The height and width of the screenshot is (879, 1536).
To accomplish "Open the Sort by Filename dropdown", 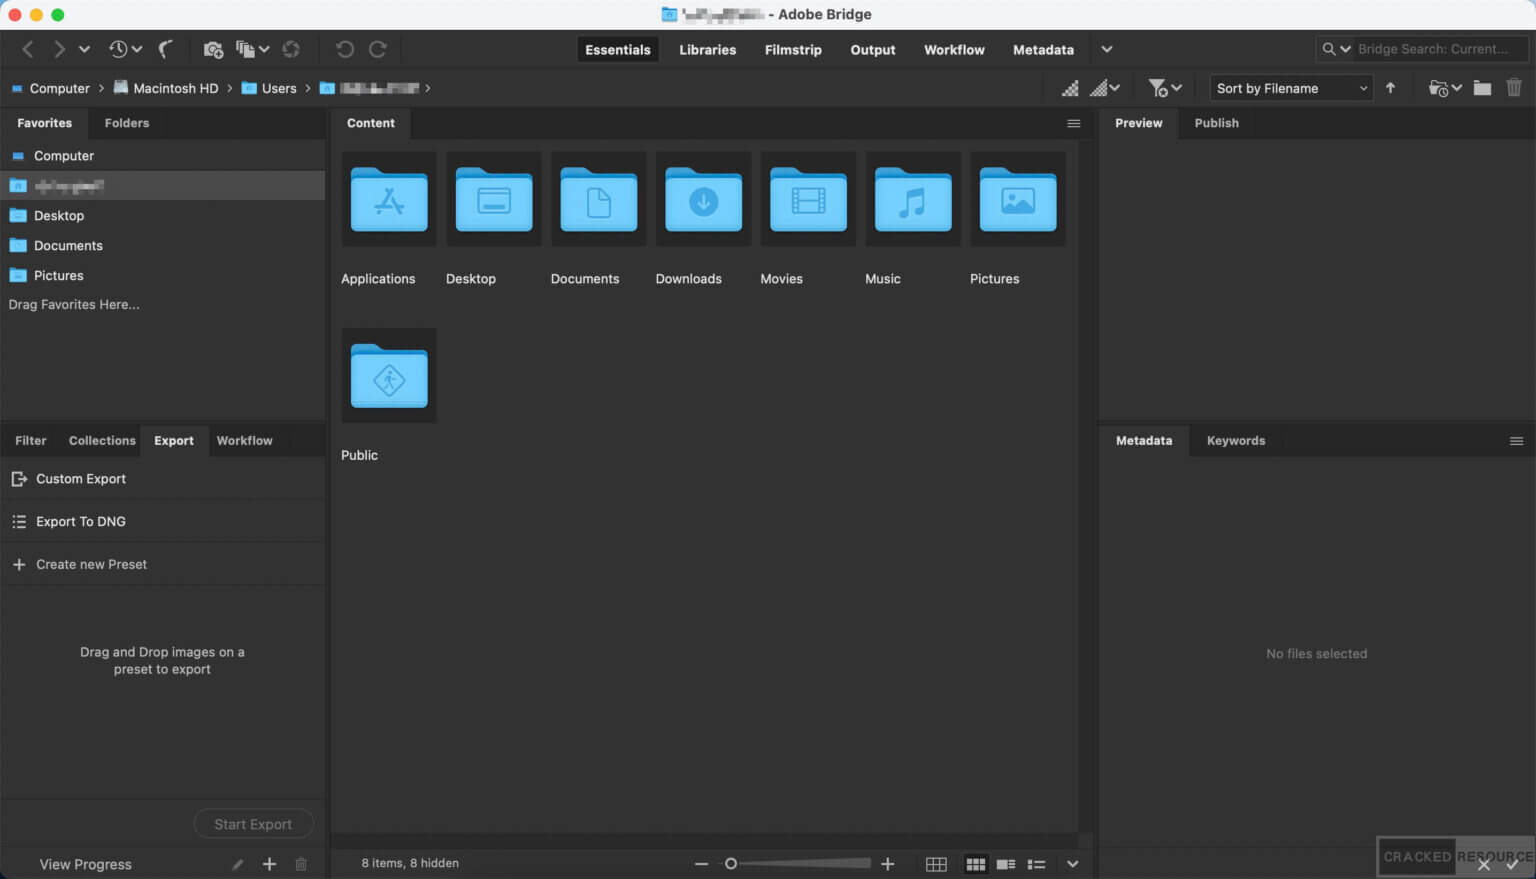I will (x=1290, y=88).
